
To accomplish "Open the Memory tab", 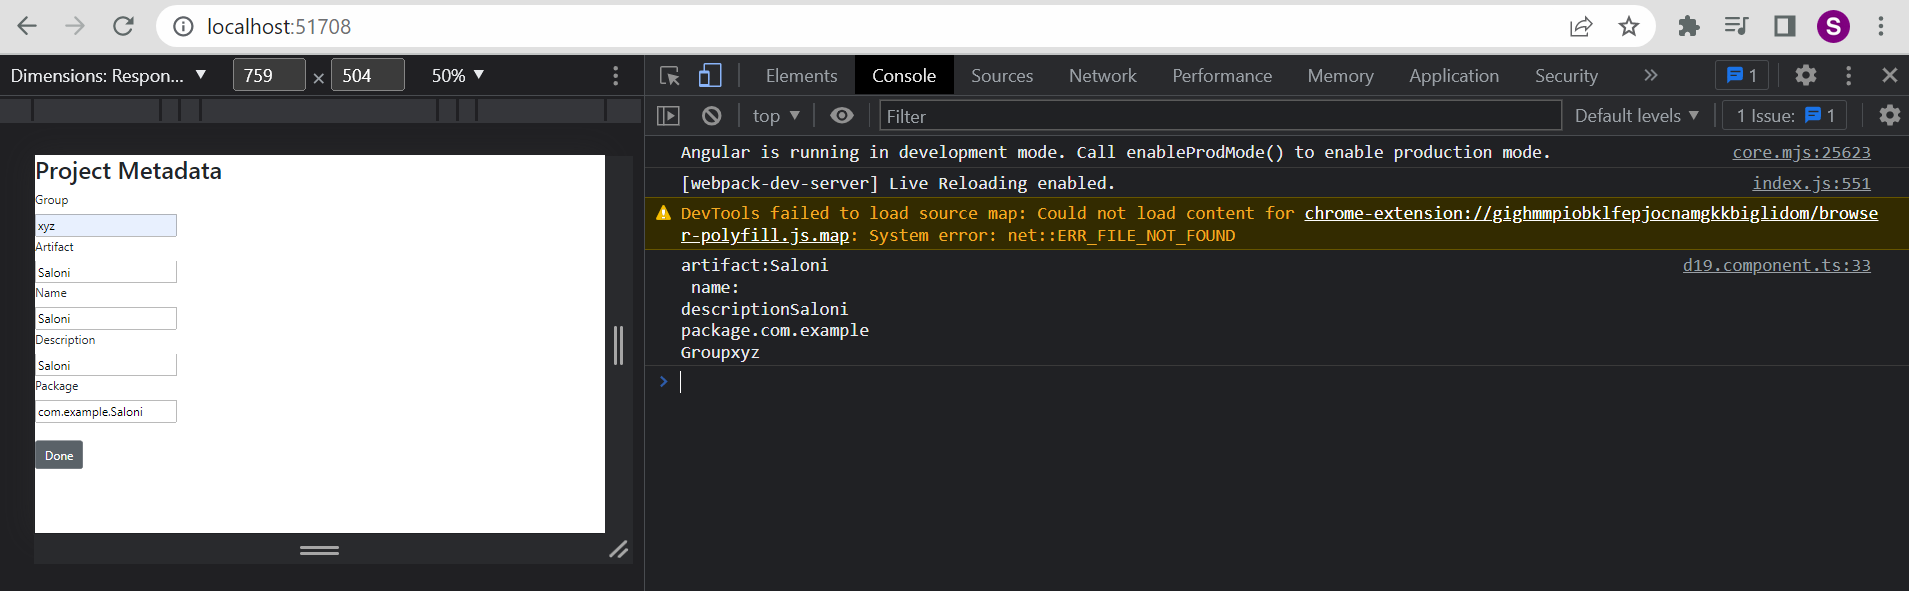I will [x=1340, y=76].
